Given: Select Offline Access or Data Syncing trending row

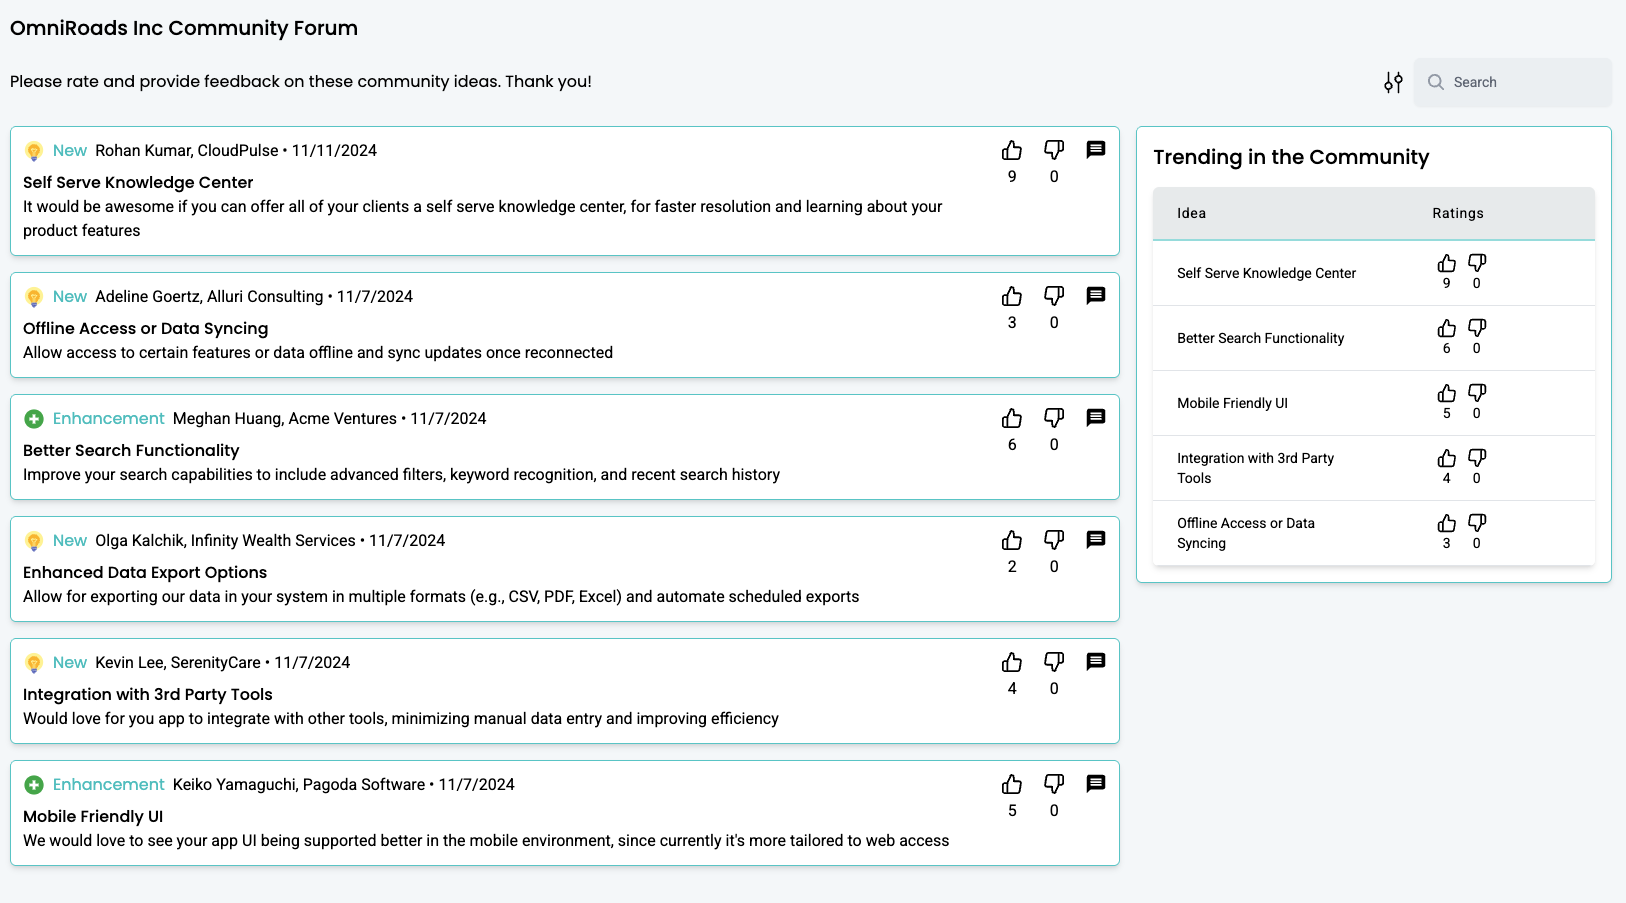Looking at the screenshot, I should 1245,533.
